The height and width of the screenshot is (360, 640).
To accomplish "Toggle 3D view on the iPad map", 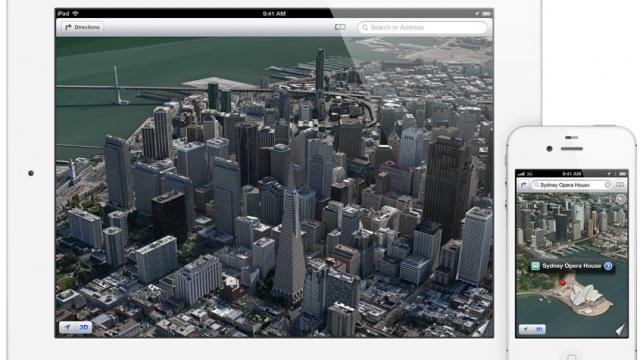I will [84, 327].
